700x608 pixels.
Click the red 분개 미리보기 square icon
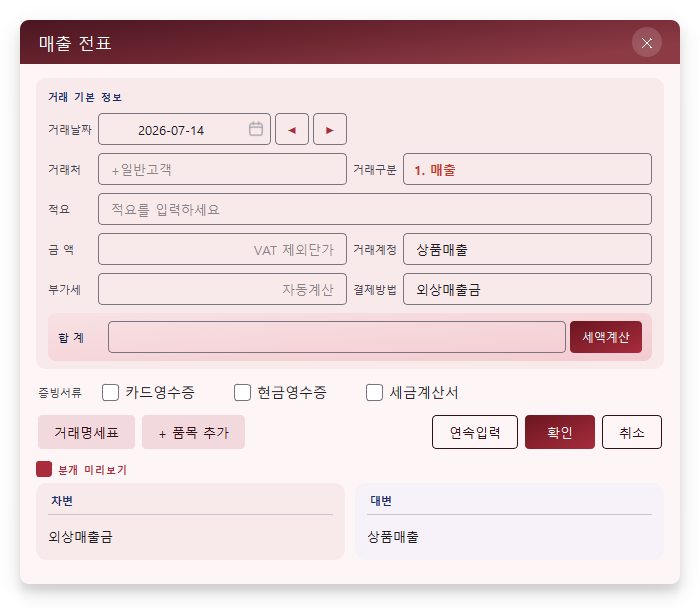pyautogui.click(x=44, y=469)
